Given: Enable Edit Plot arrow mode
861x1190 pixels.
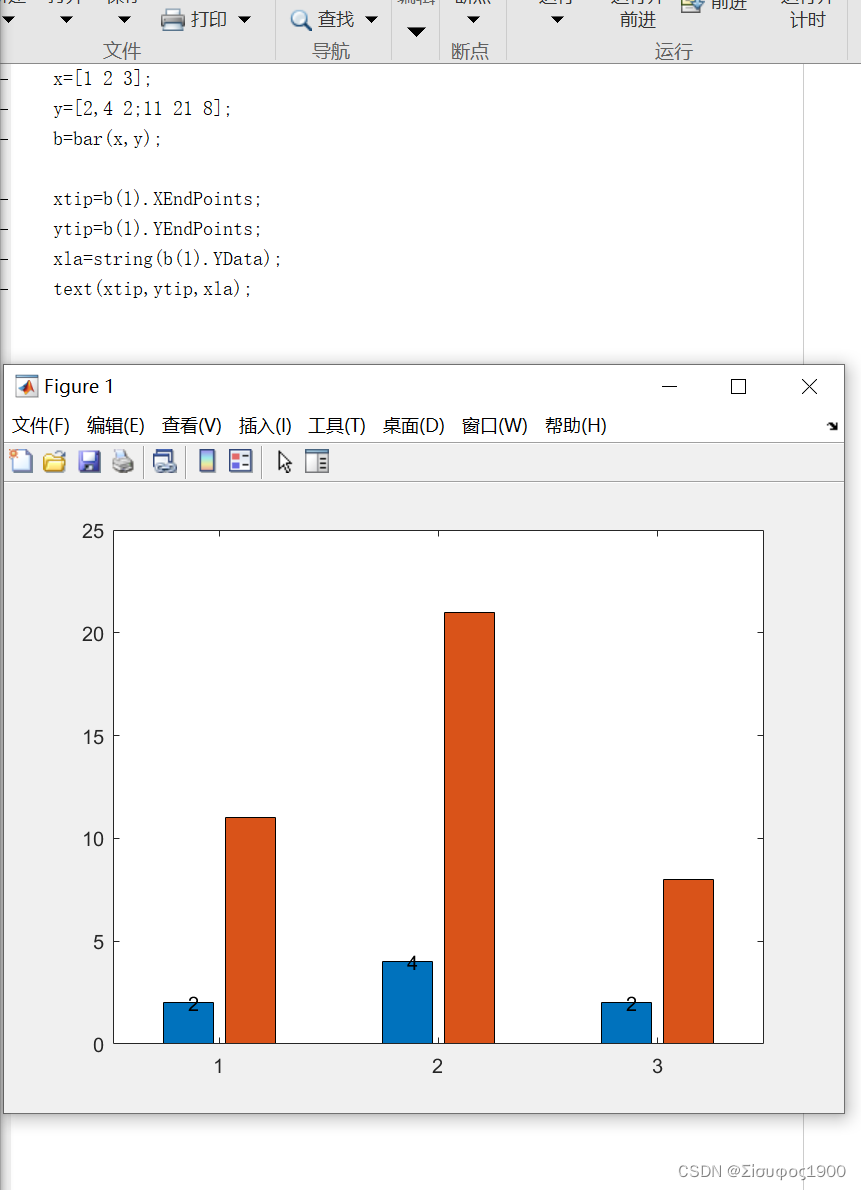Looking at the screenshot, I should click(x=283, y=461).
